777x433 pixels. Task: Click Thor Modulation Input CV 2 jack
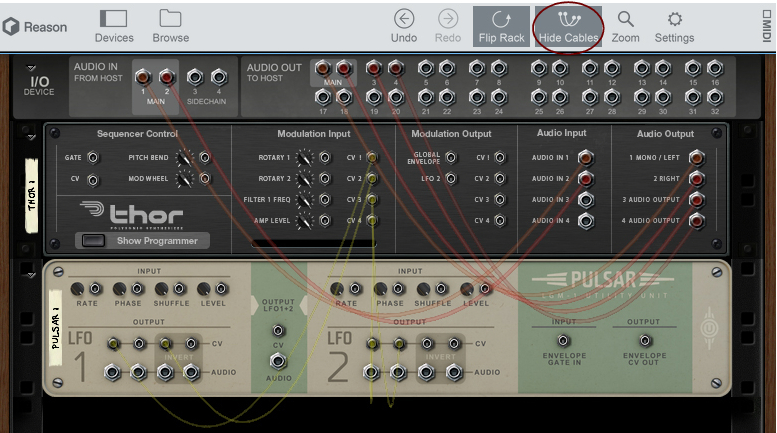(372, 178)
